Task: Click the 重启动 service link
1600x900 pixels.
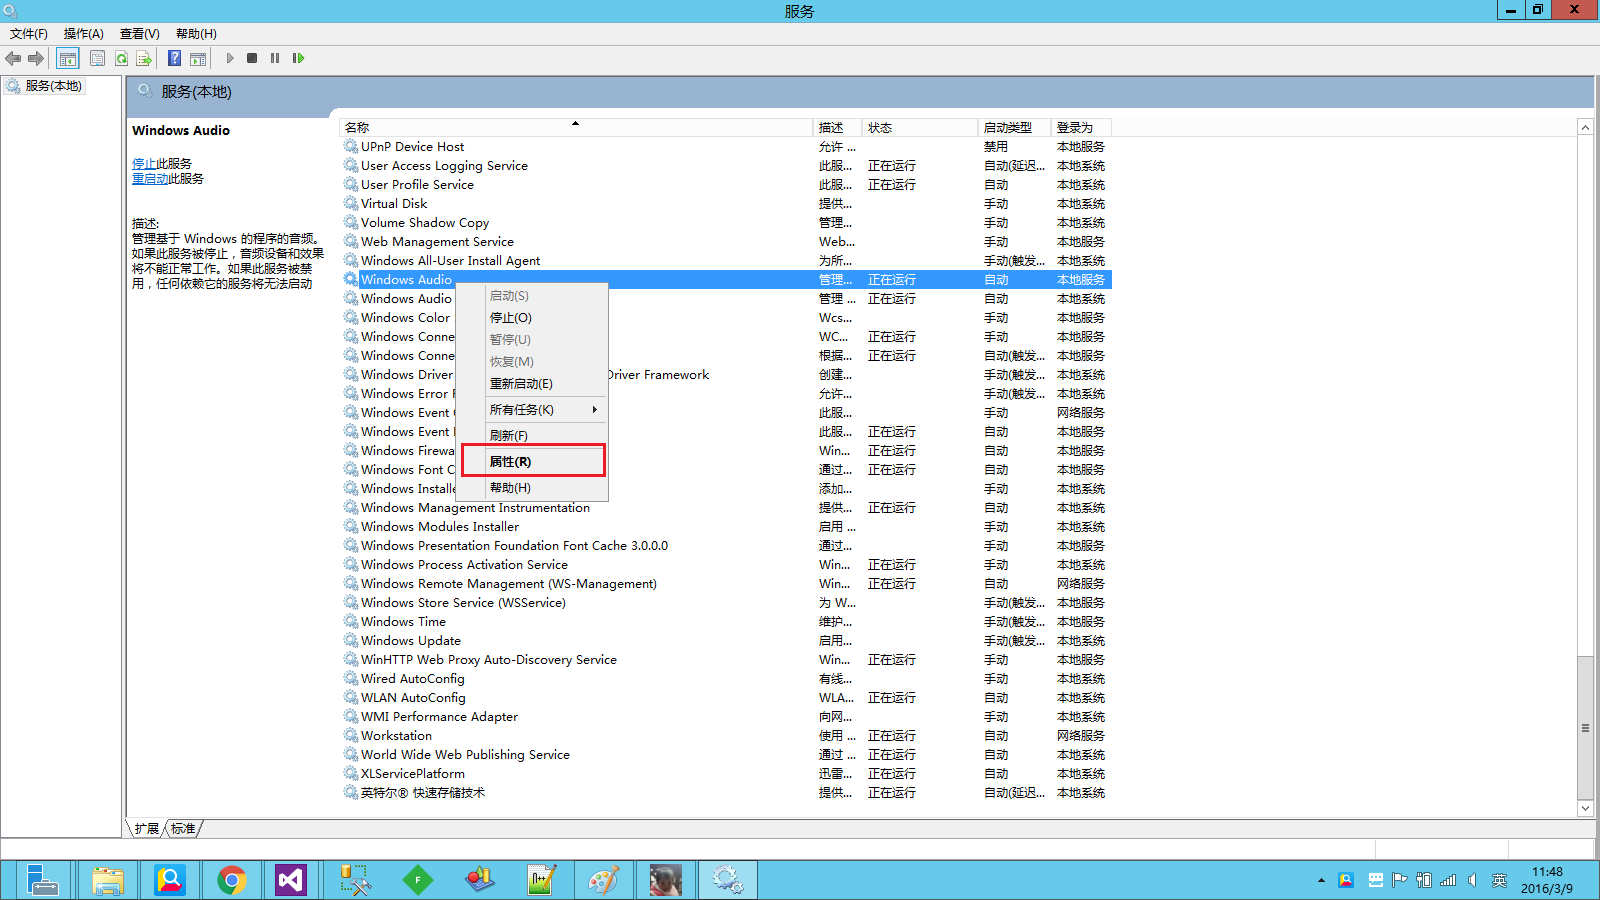Action: coord(150,179)
